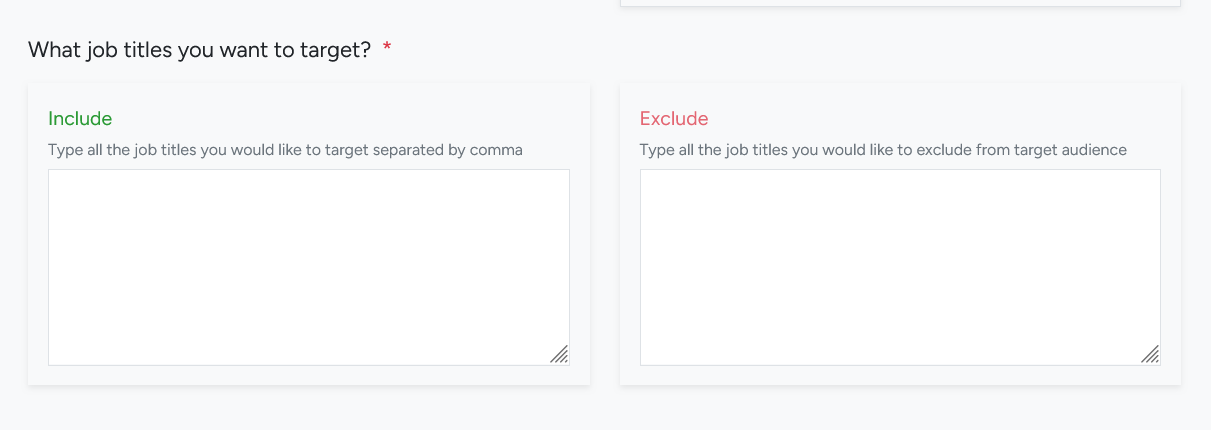This screenshot has height=430, width=1211.
Task: Click the Include hint about separating by comma
Action: [x=285, y=150]
